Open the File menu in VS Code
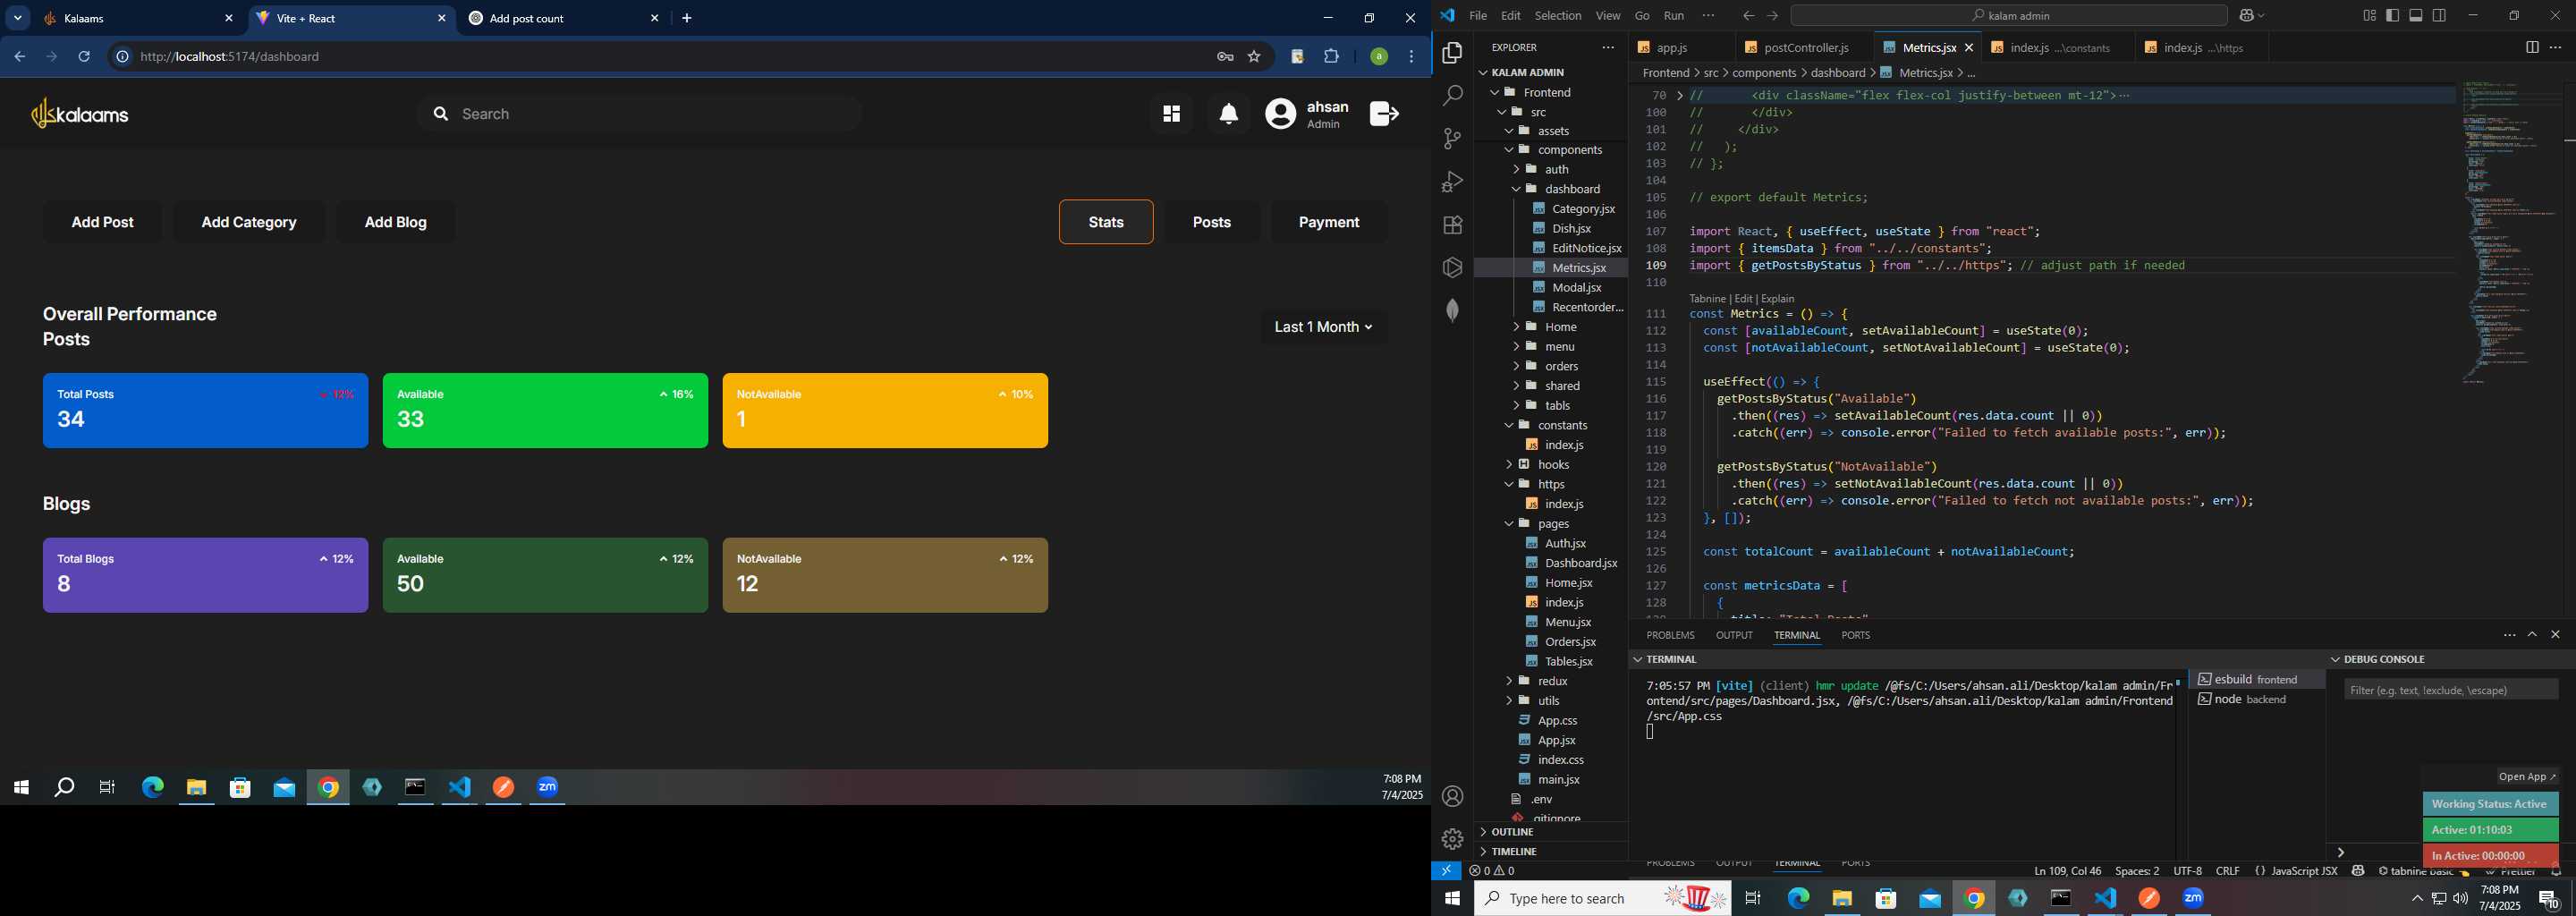The width and height of the screenshot is (2576, 916). click(1478, 16)
